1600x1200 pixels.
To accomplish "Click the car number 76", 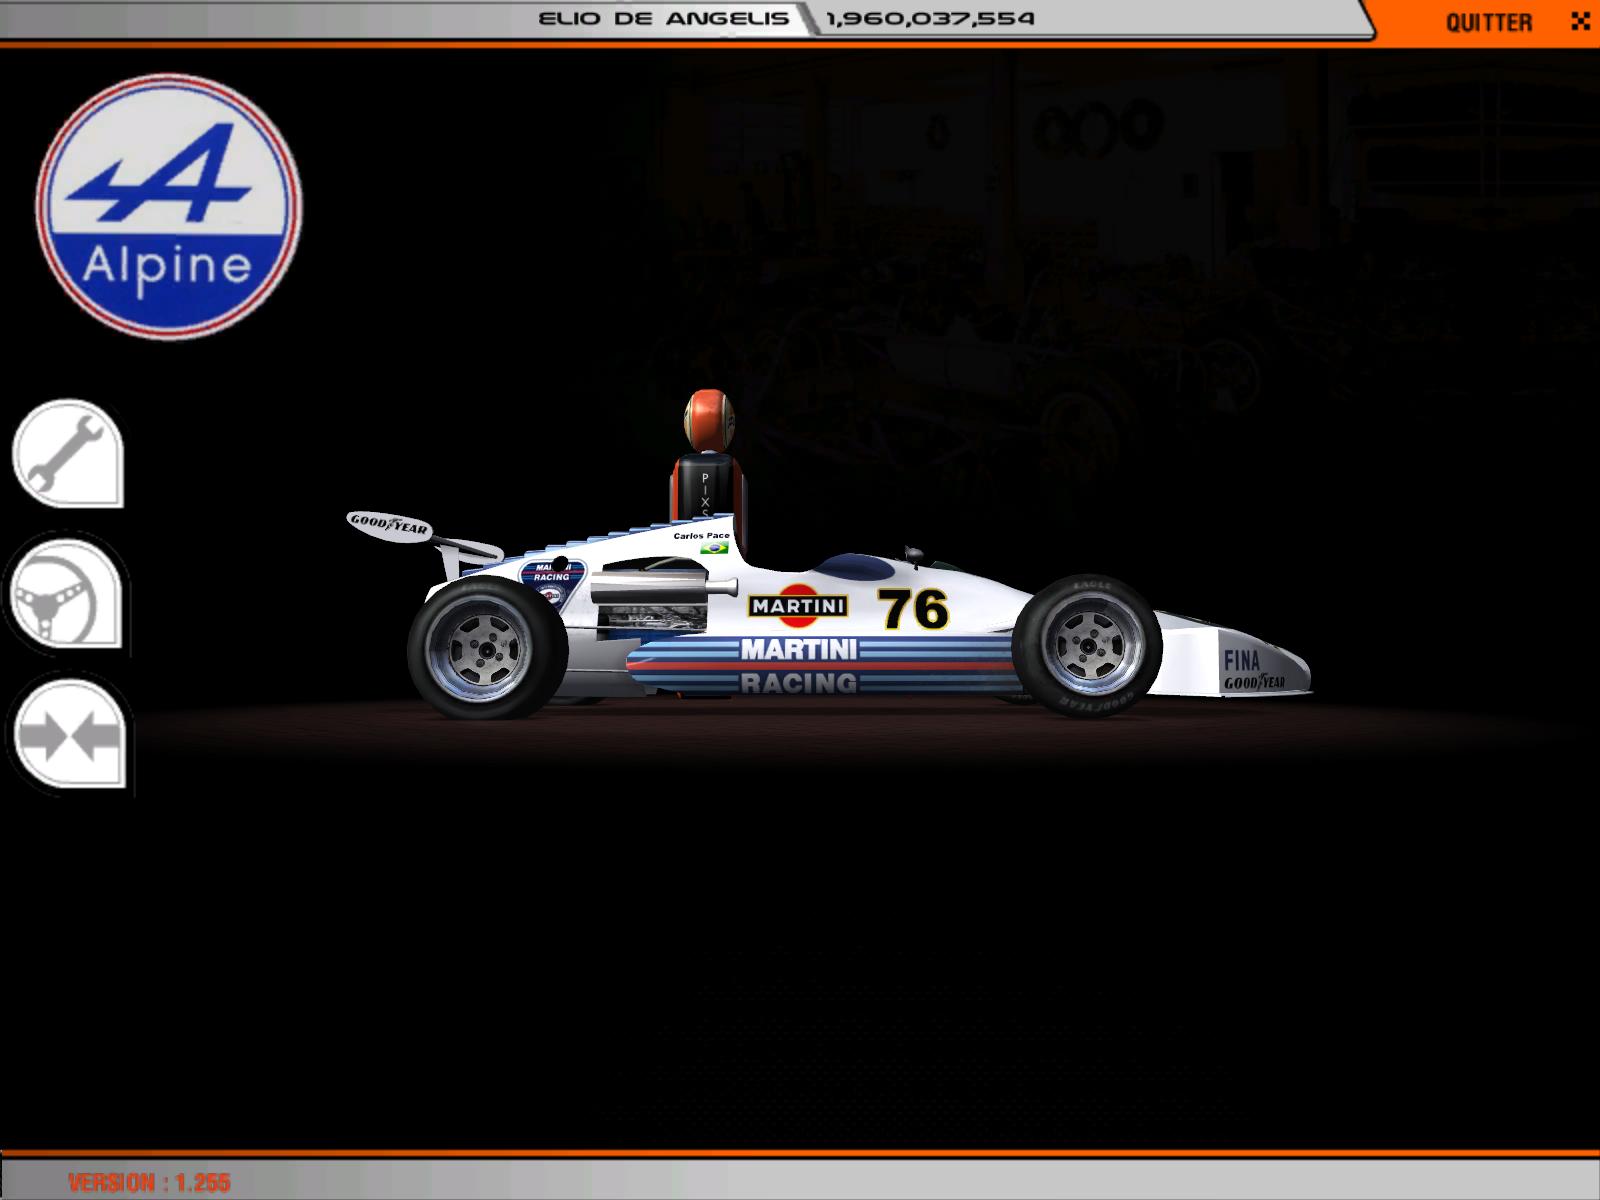I will point(913,609).
